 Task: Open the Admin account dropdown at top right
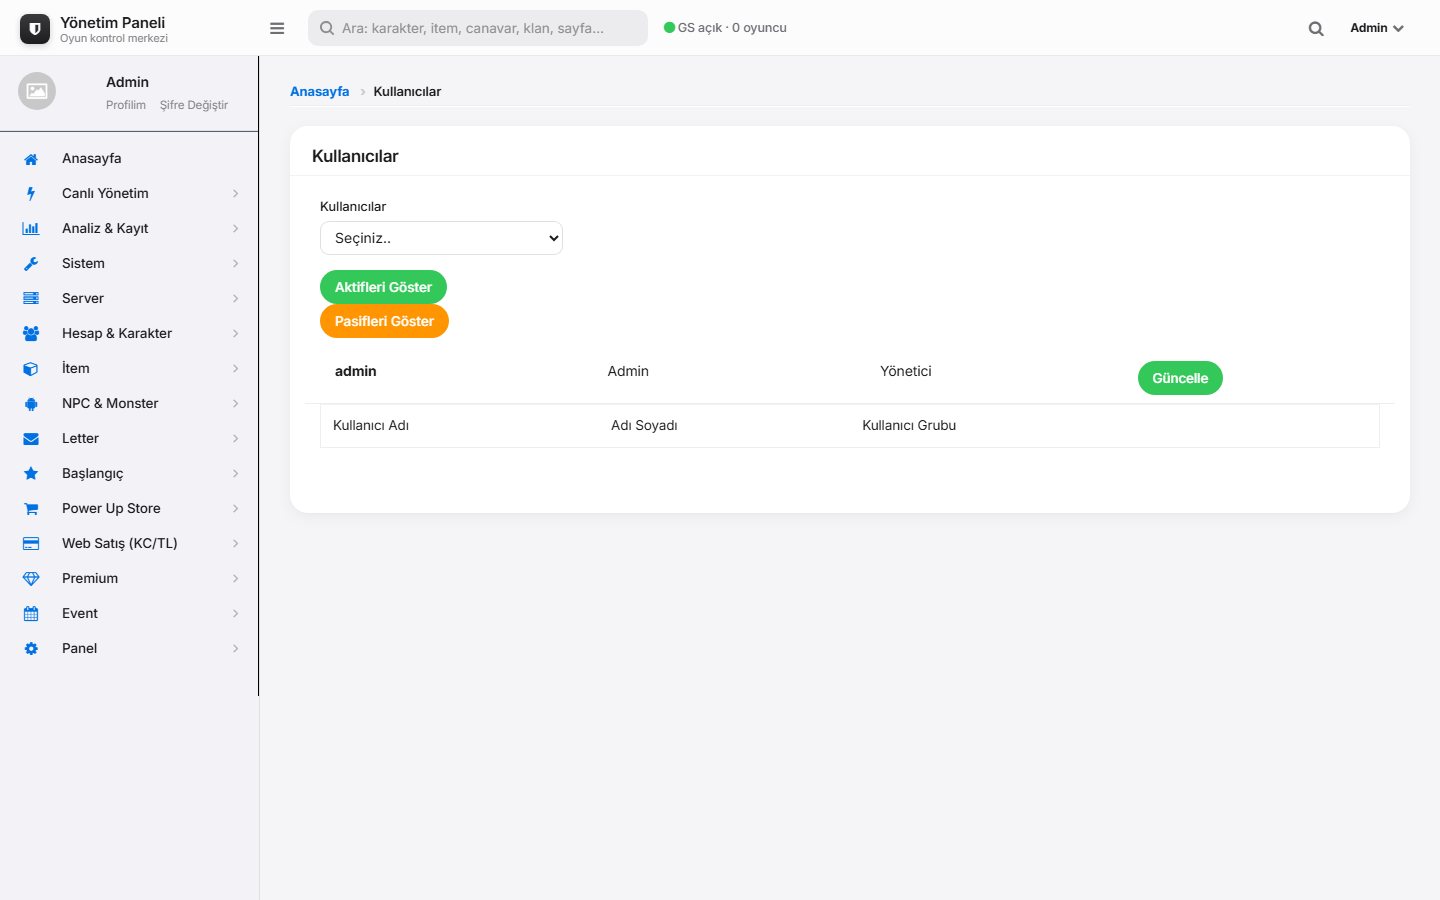point(1377,28)
